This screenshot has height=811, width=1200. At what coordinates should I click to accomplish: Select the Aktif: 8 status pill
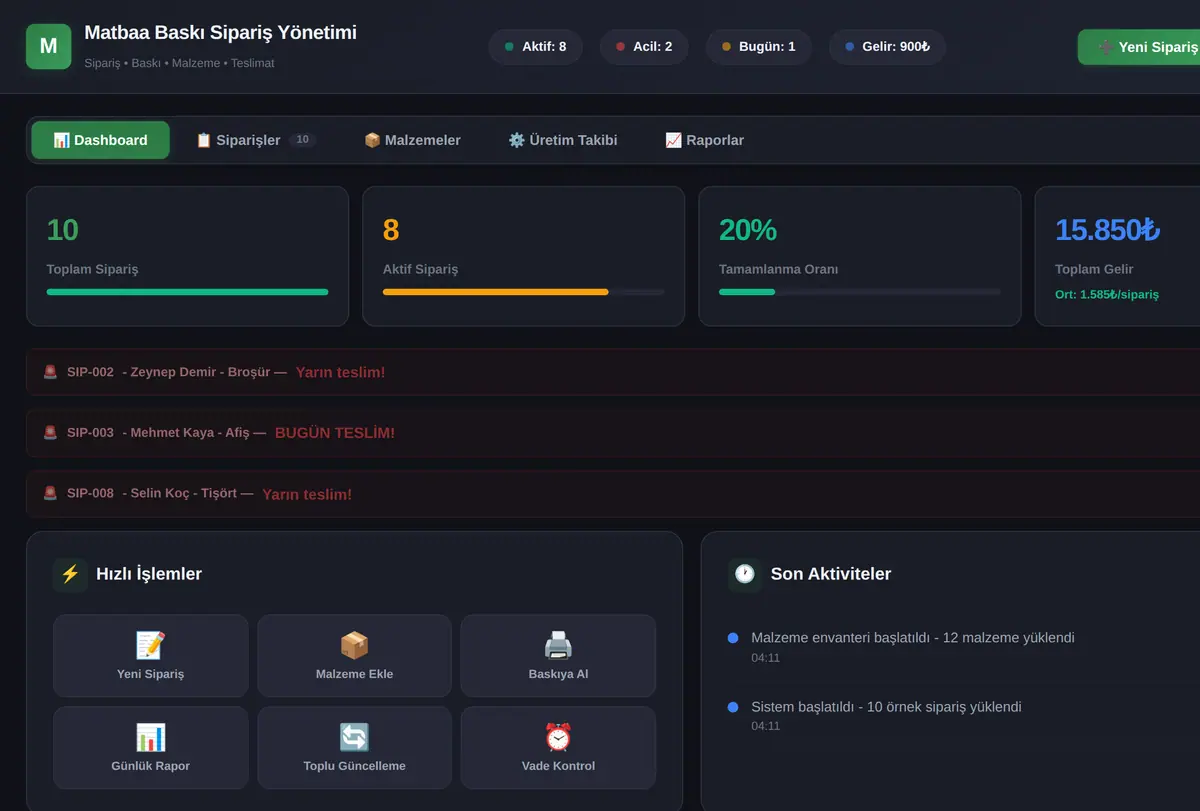pyautogui.click(x=535, y=46)
